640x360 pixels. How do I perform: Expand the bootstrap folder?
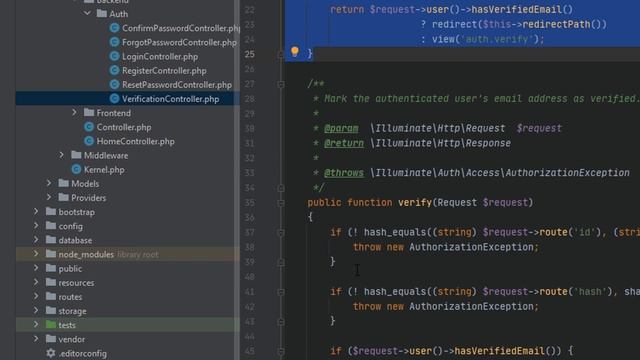(x=36, y=211)
